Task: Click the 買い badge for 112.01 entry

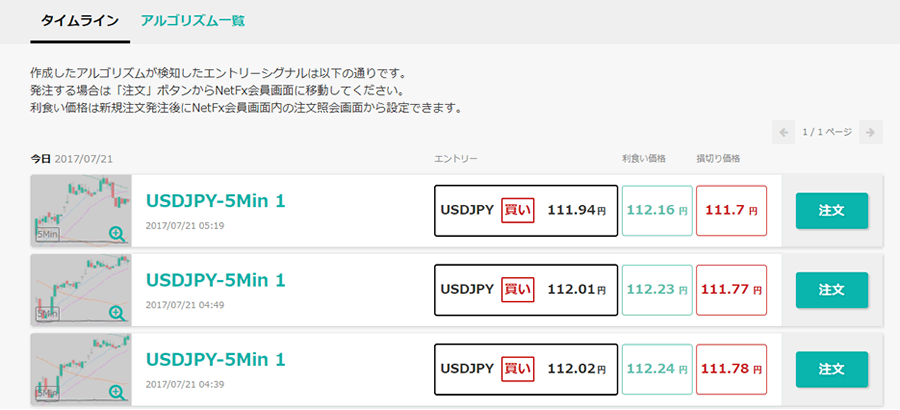Action: pos(518,290)
